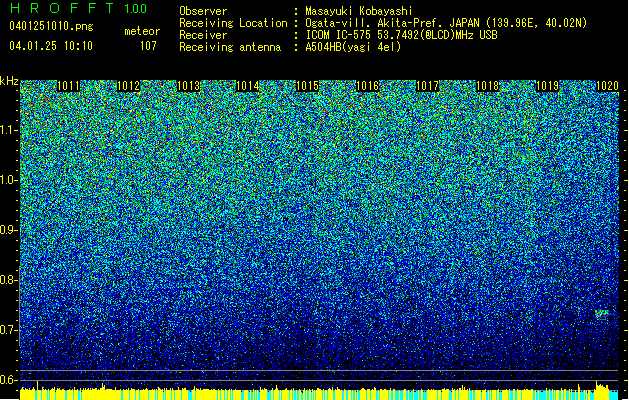Click the Ogata-vill. Akita-Pref. JAPAN location text
Screen dimensions: 629x400
click(446, 23)
